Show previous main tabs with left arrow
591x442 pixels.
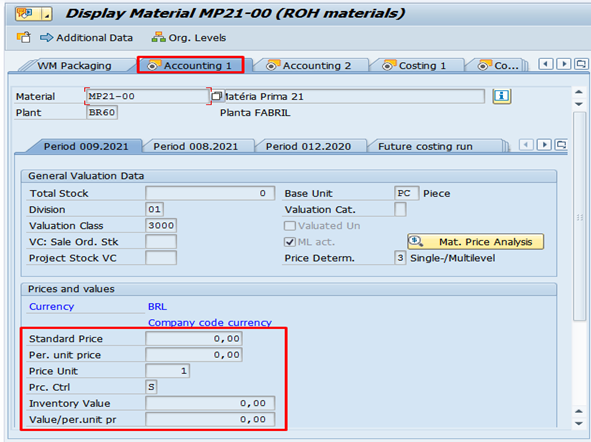(x=546, y=64)
